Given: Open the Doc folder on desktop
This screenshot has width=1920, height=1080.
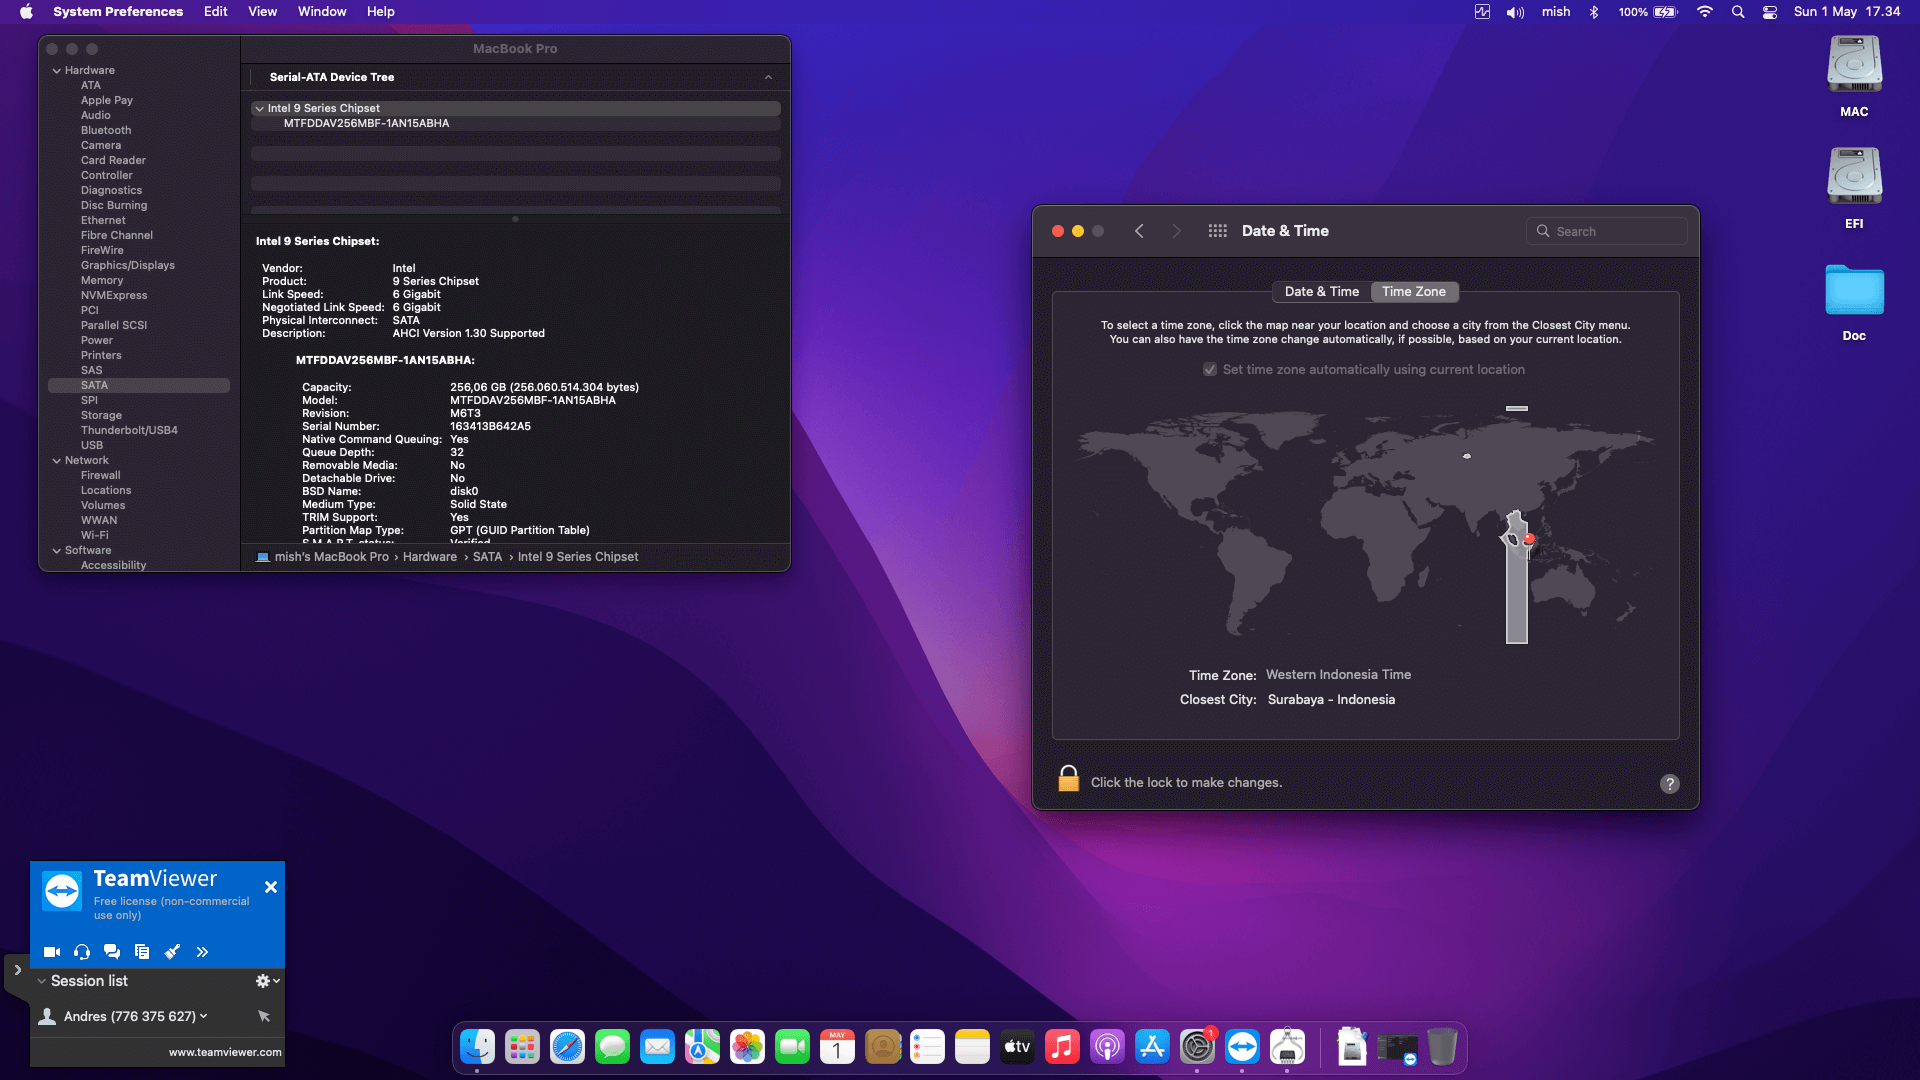Looking at the screenshot, I should (1854, 302).
